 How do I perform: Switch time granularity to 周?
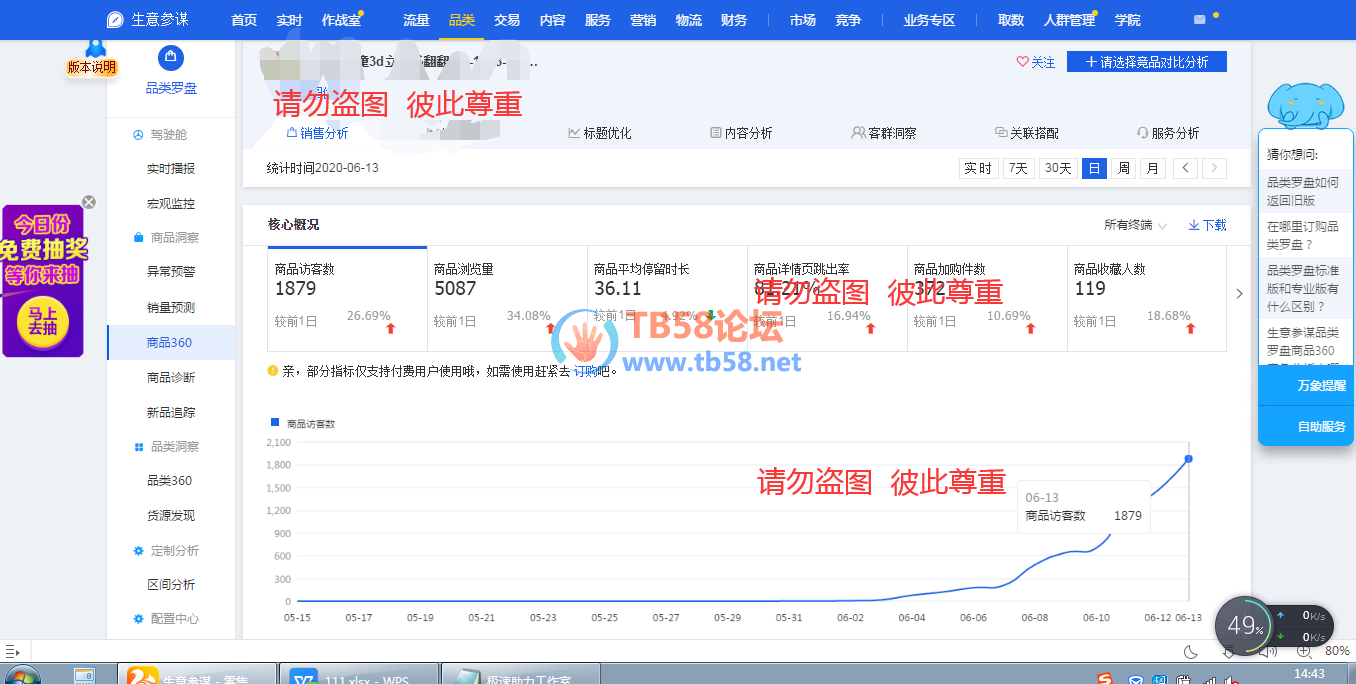point(1124,168)
